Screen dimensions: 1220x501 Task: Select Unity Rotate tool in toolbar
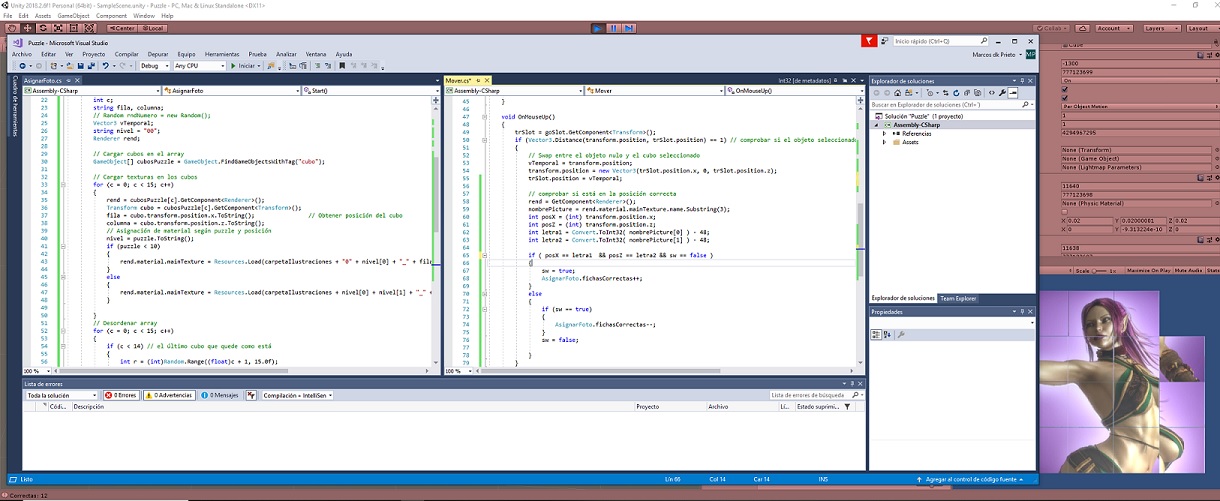point(42,28)
